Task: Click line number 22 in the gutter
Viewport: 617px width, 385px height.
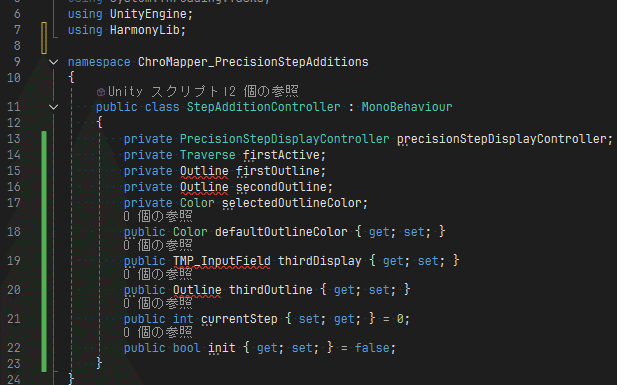Action: pos(14,348)
